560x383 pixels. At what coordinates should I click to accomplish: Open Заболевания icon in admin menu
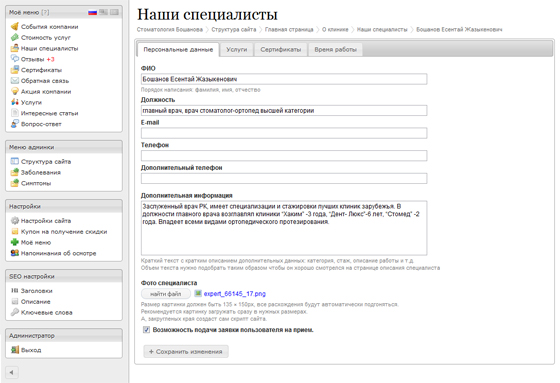pos(15,172)
